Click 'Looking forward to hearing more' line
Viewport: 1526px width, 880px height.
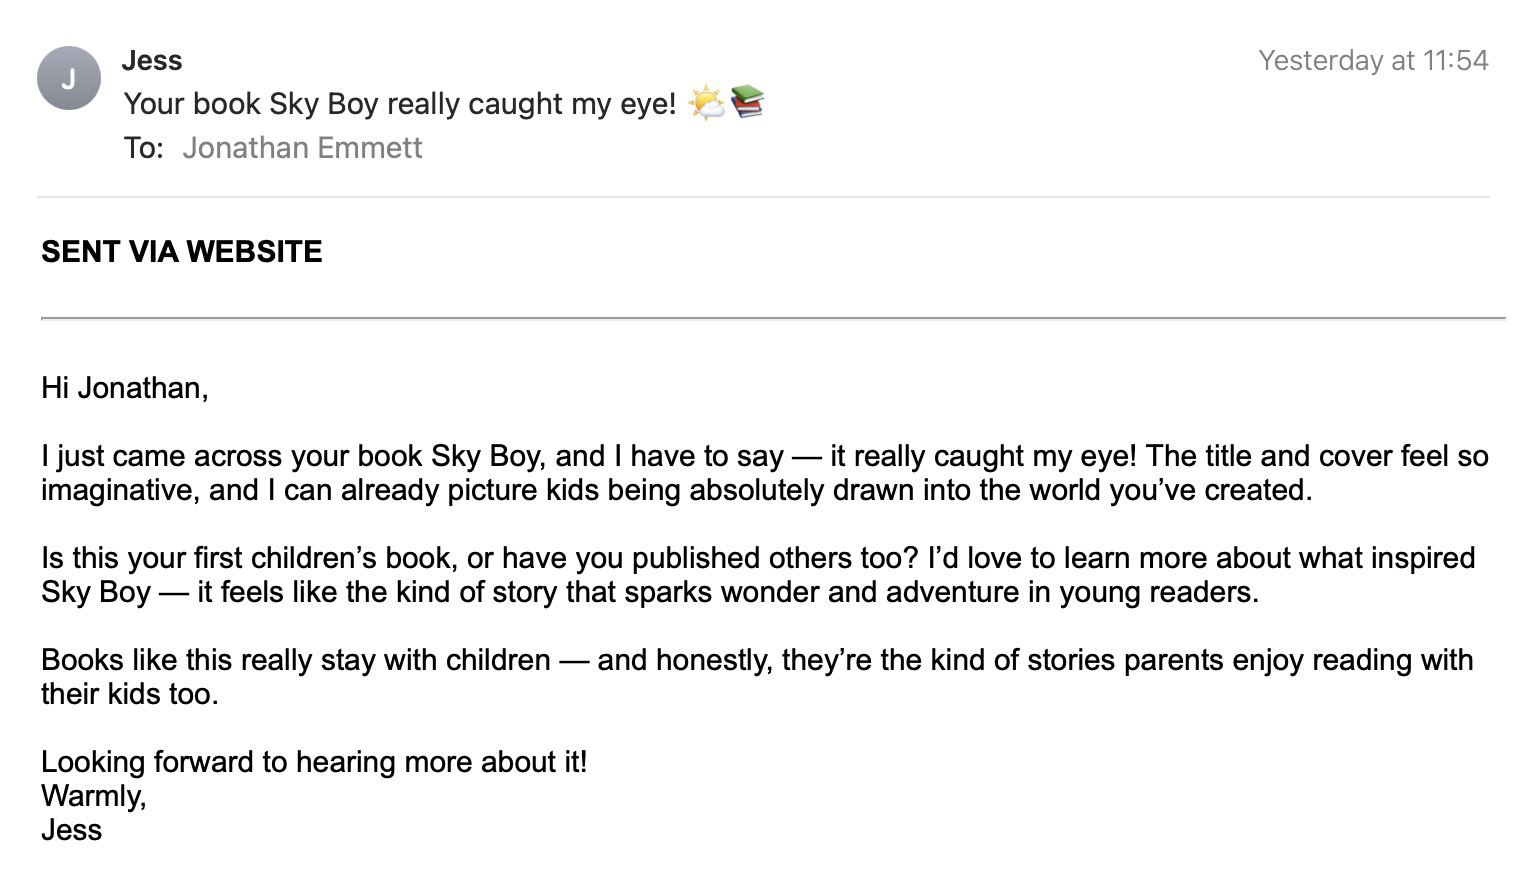pos(314,762)
